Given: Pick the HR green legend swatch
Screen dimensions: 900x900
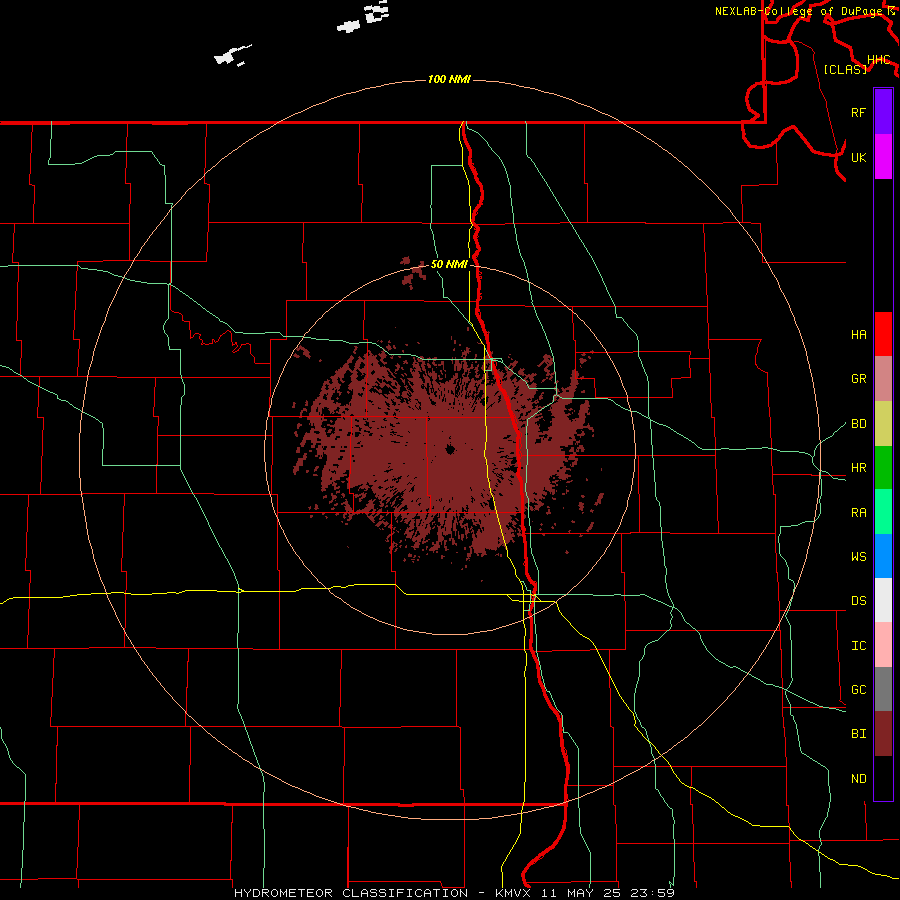Looking at the screenshot, I should (883, 468).
